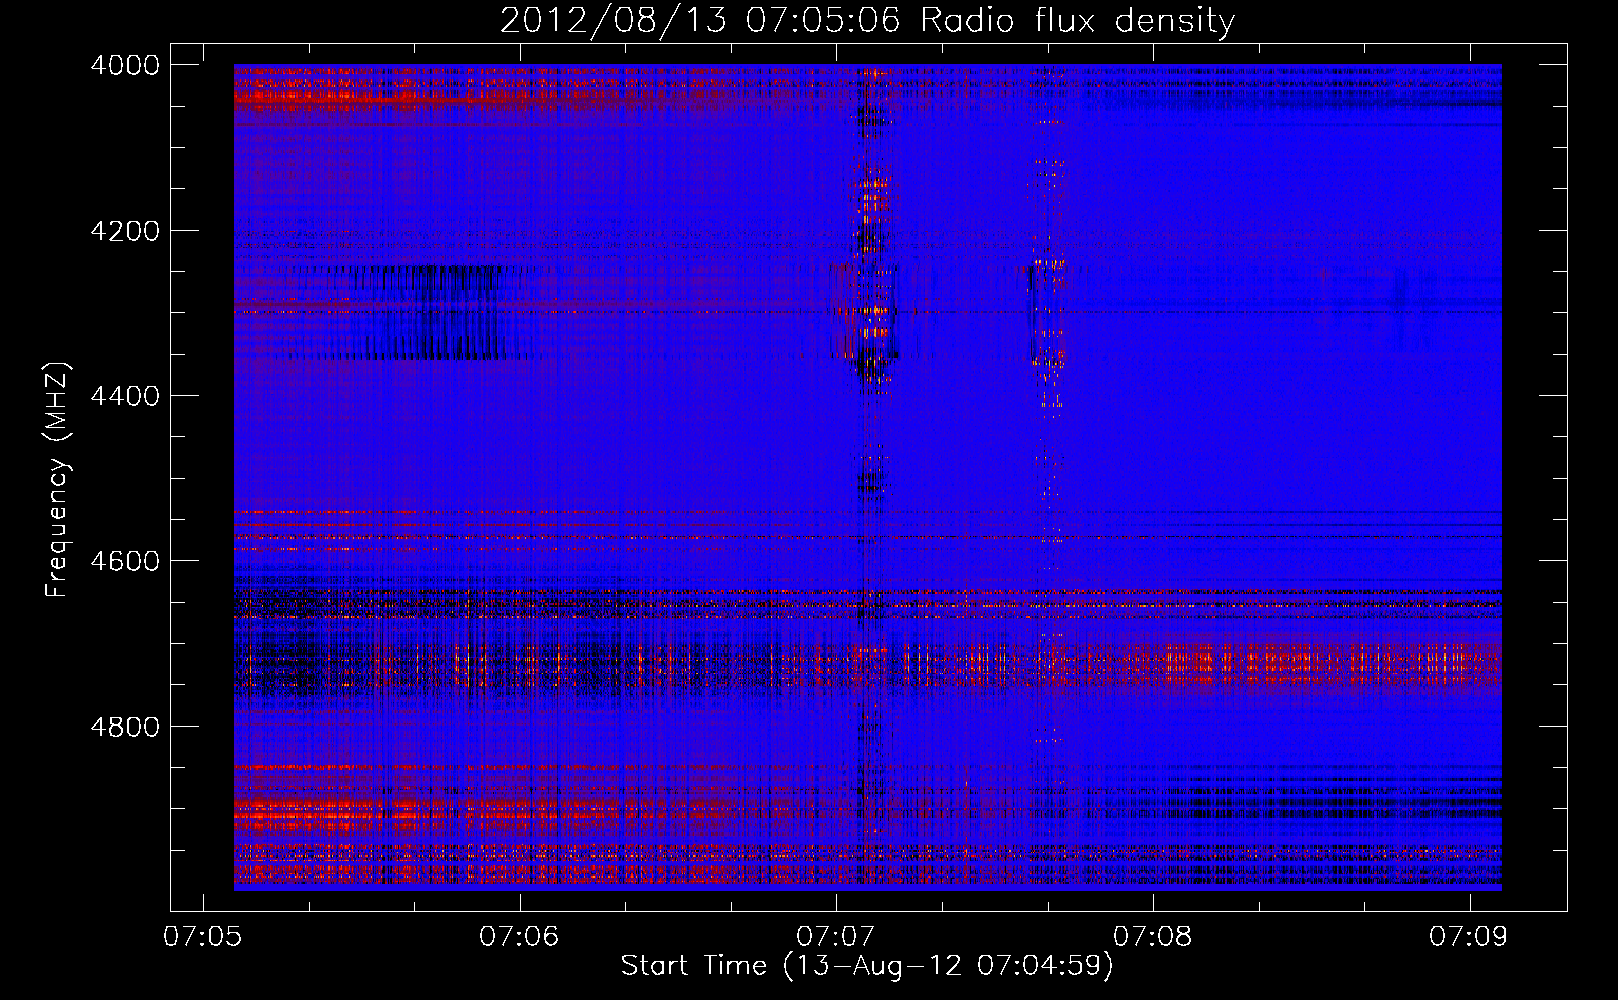
Task: Select the 4400 frequency axis label
Action: click(125, 396)
